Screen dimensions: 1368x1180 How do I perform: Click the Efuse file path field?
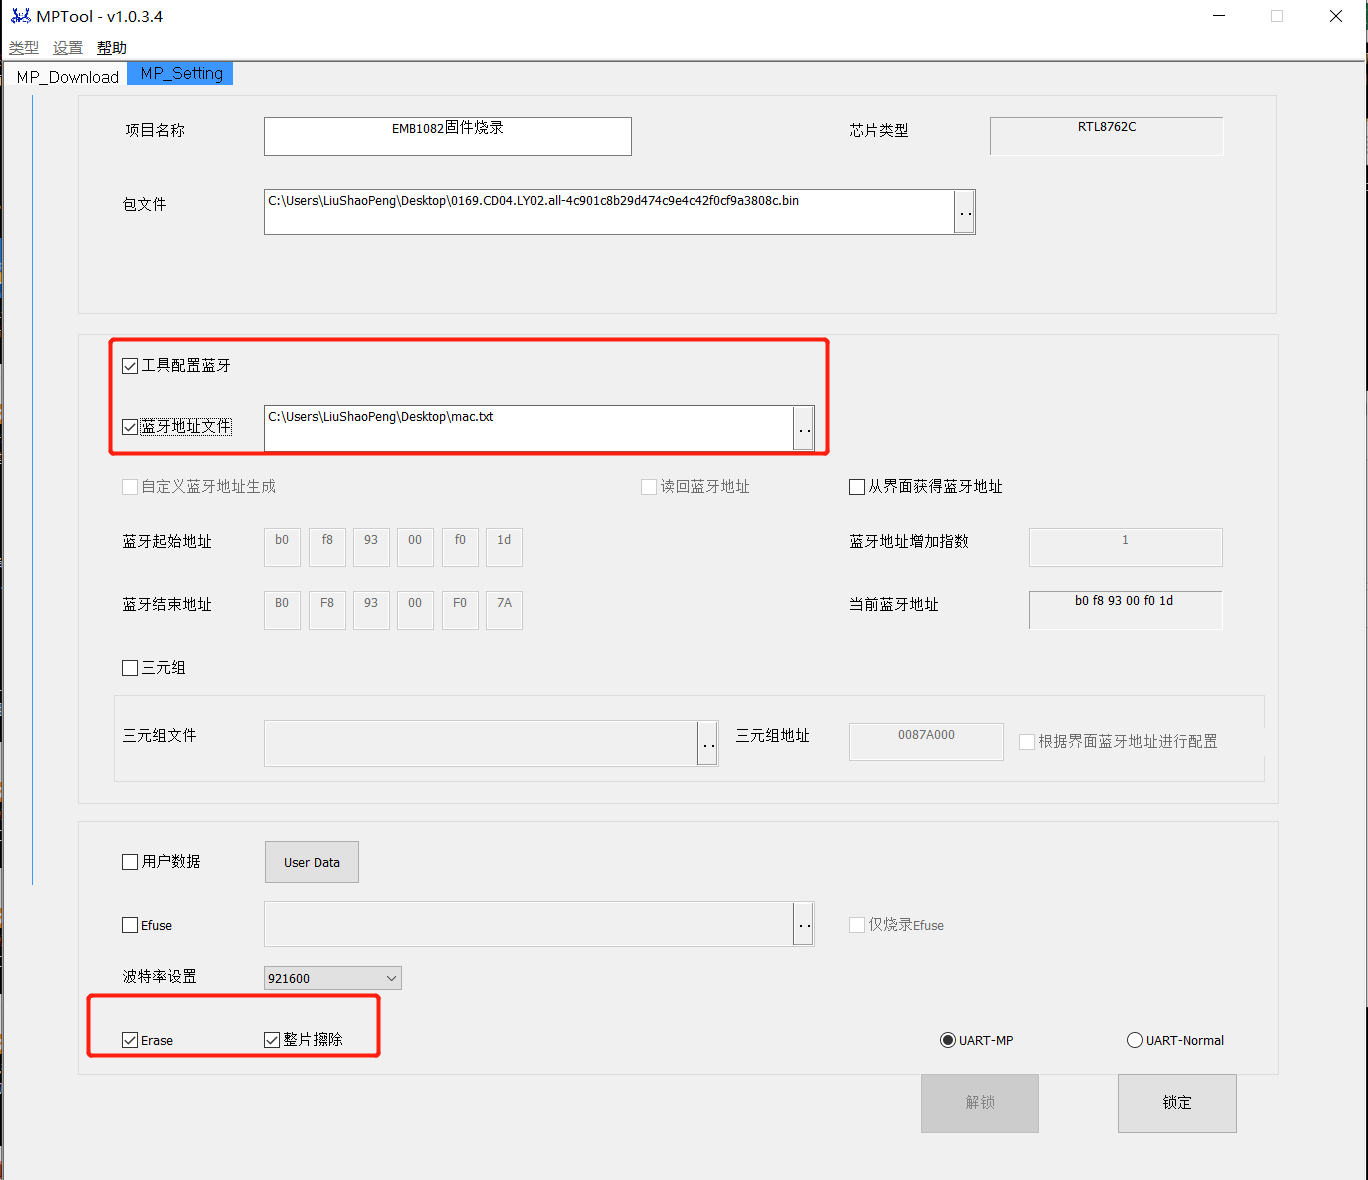529,924
